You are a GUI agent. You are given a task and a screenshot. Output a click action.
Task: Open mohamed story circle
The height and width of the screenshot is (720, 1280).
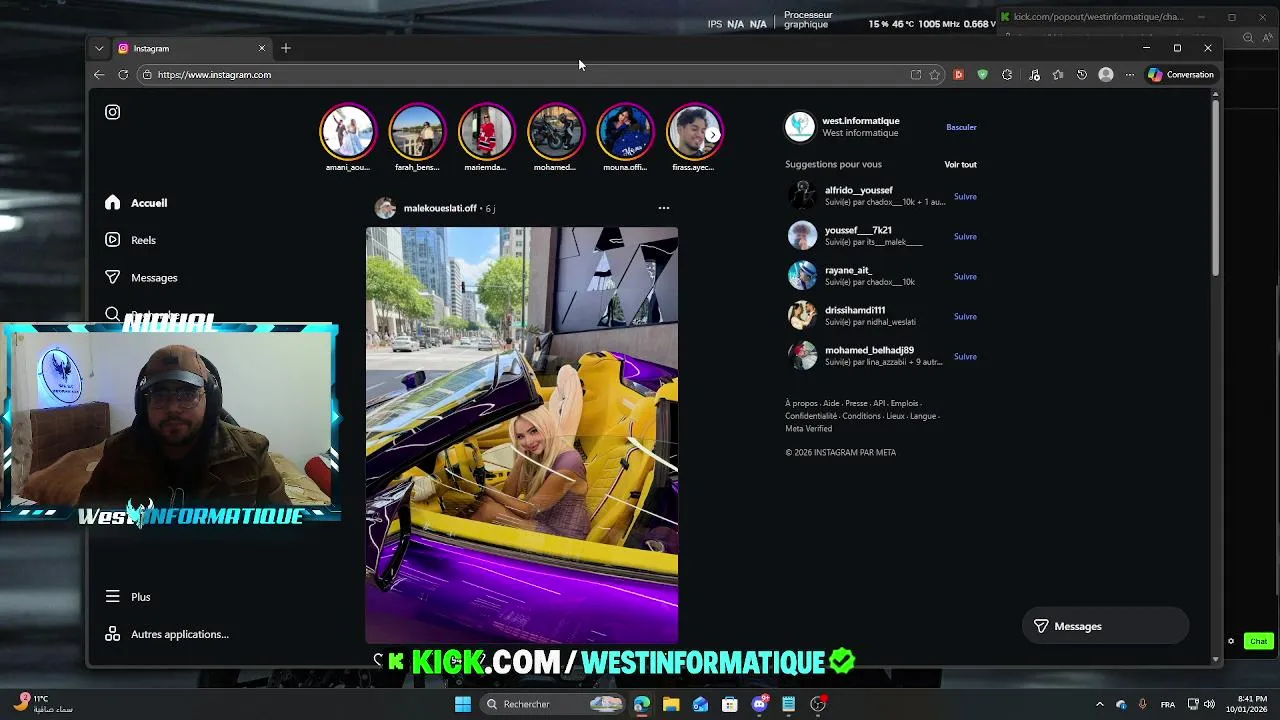[555, 132]
